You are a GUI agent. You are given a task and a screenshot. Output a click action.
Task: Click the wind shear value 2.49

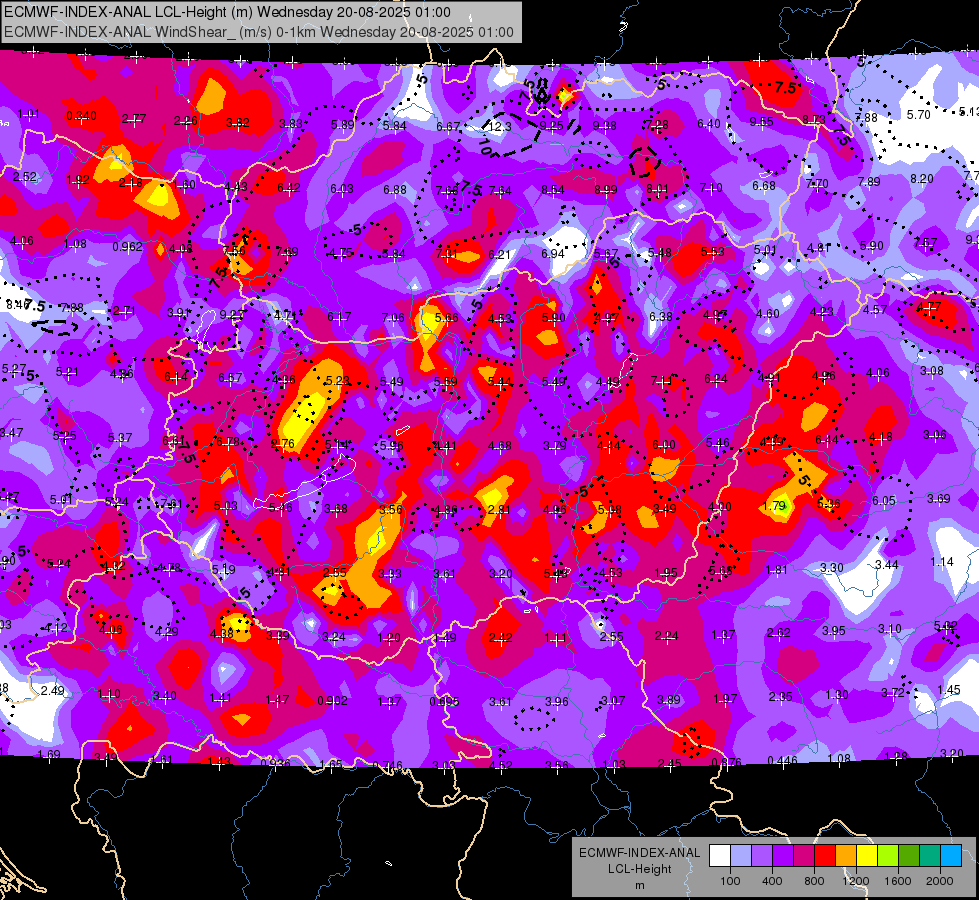coord(52,690)
